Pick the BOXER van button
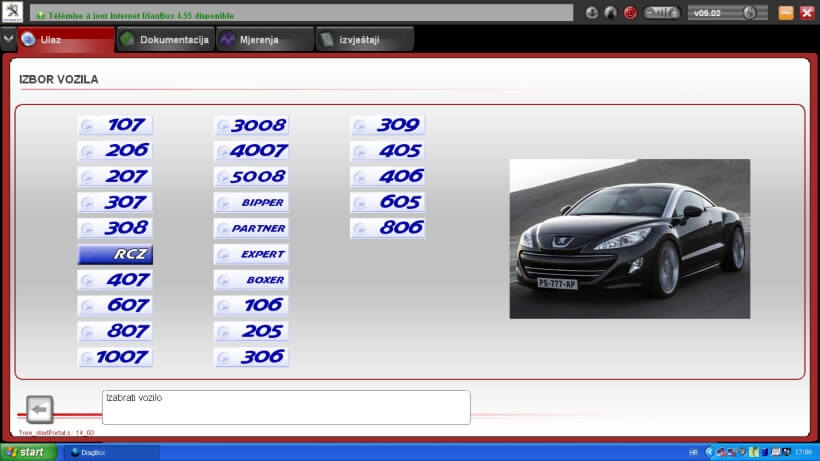820x461 pixels. coord(251,280)
